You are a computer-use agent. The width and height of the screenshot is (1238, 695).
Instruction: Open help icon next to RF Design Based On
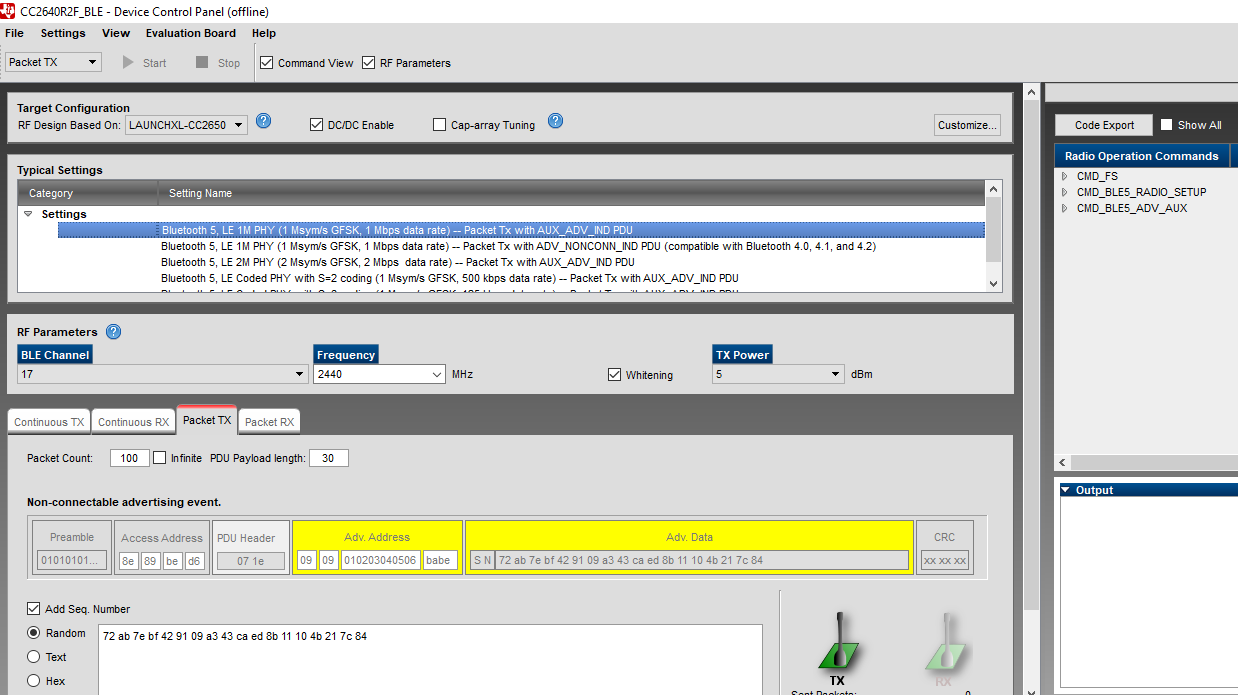click(264, 121)
